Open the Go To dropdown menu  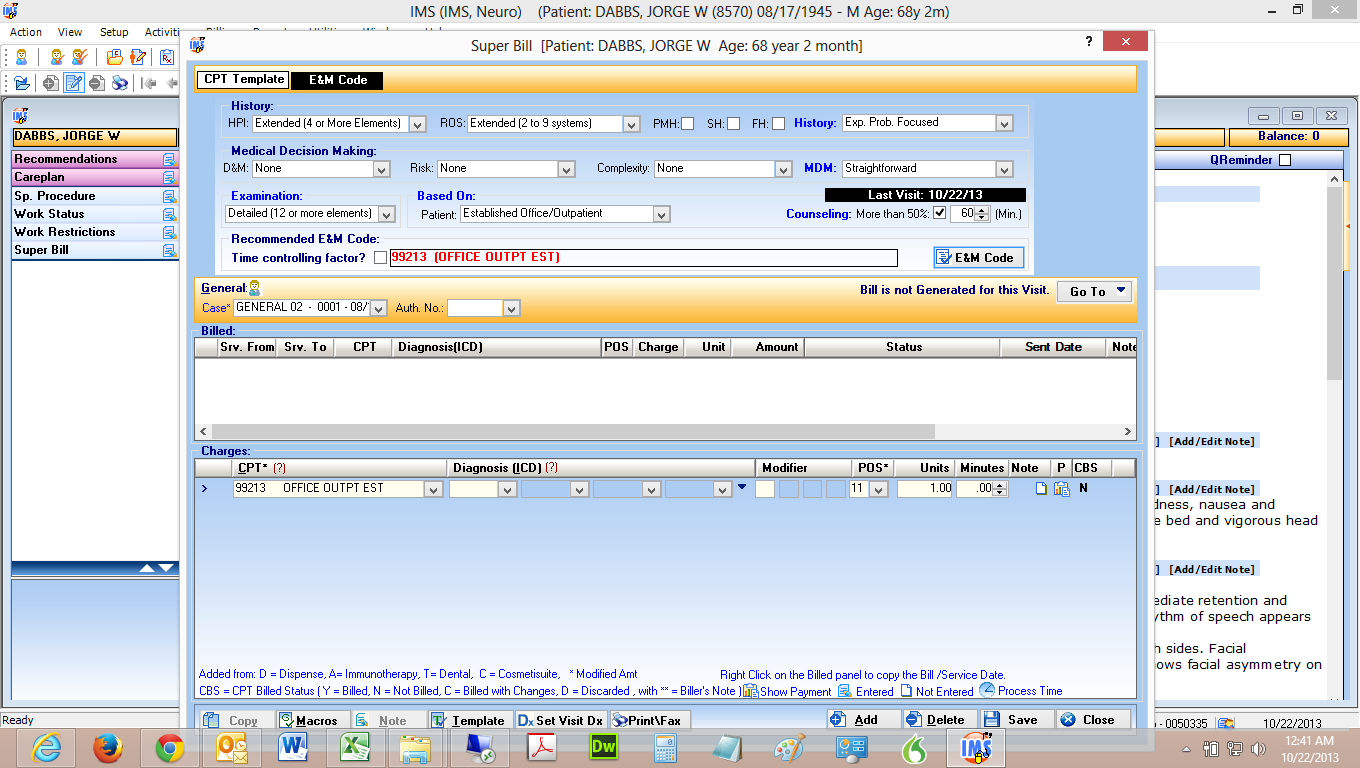point(1095,290)
